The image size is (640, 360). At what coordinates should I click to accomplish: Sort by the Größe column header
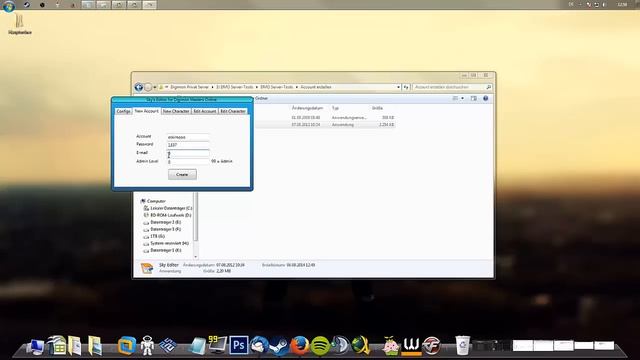tap(377, 108)
